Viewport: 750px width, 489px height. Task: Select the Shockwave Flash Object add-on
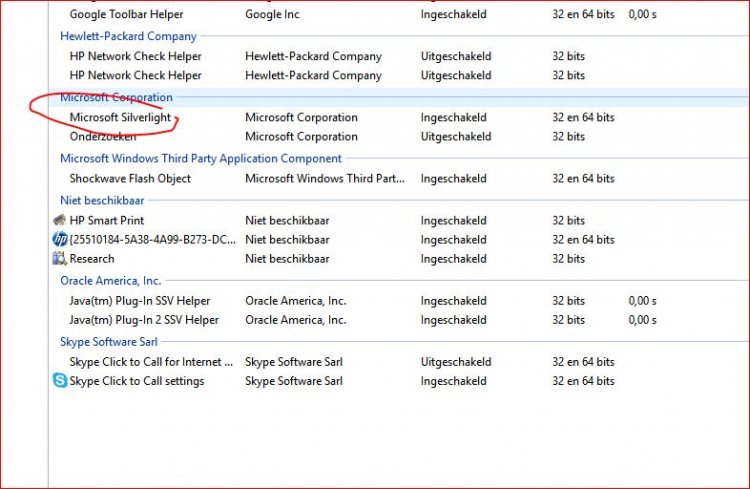[x=130, y=178]
